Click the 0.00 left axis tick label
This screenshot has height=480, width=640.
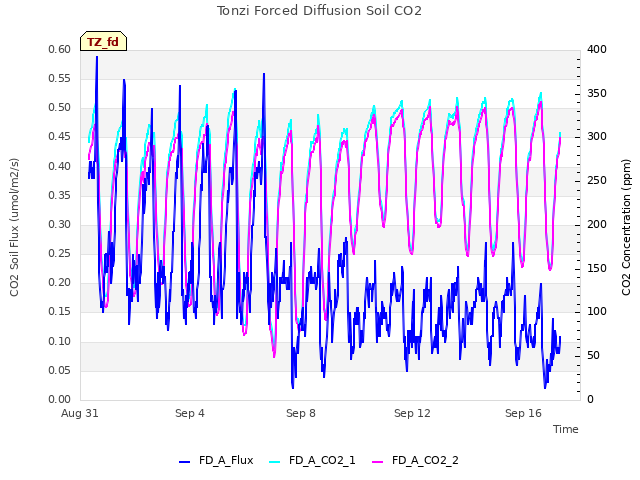point(60,399)
